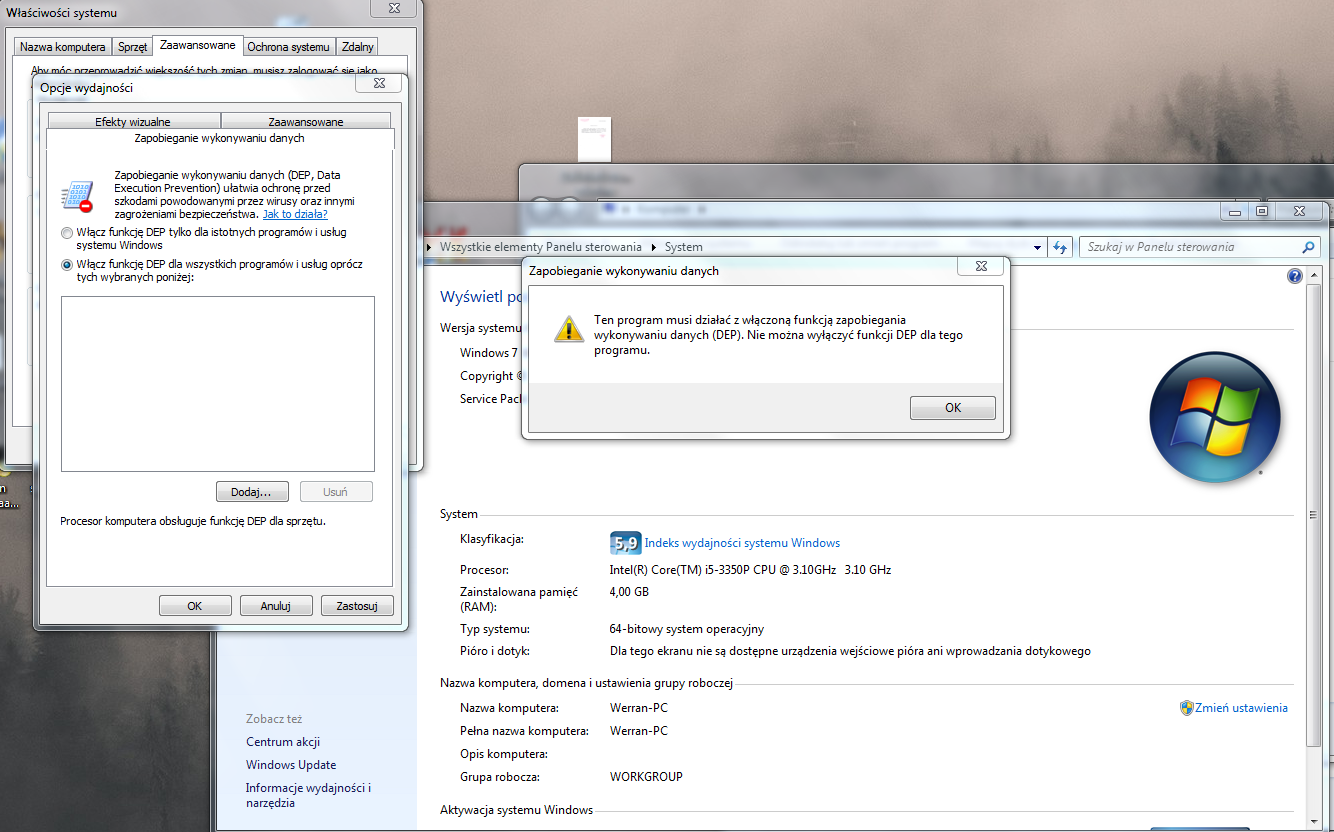Click the Zmień ustawienia link
The image size is (1334, 832).
coord(1241,708)
